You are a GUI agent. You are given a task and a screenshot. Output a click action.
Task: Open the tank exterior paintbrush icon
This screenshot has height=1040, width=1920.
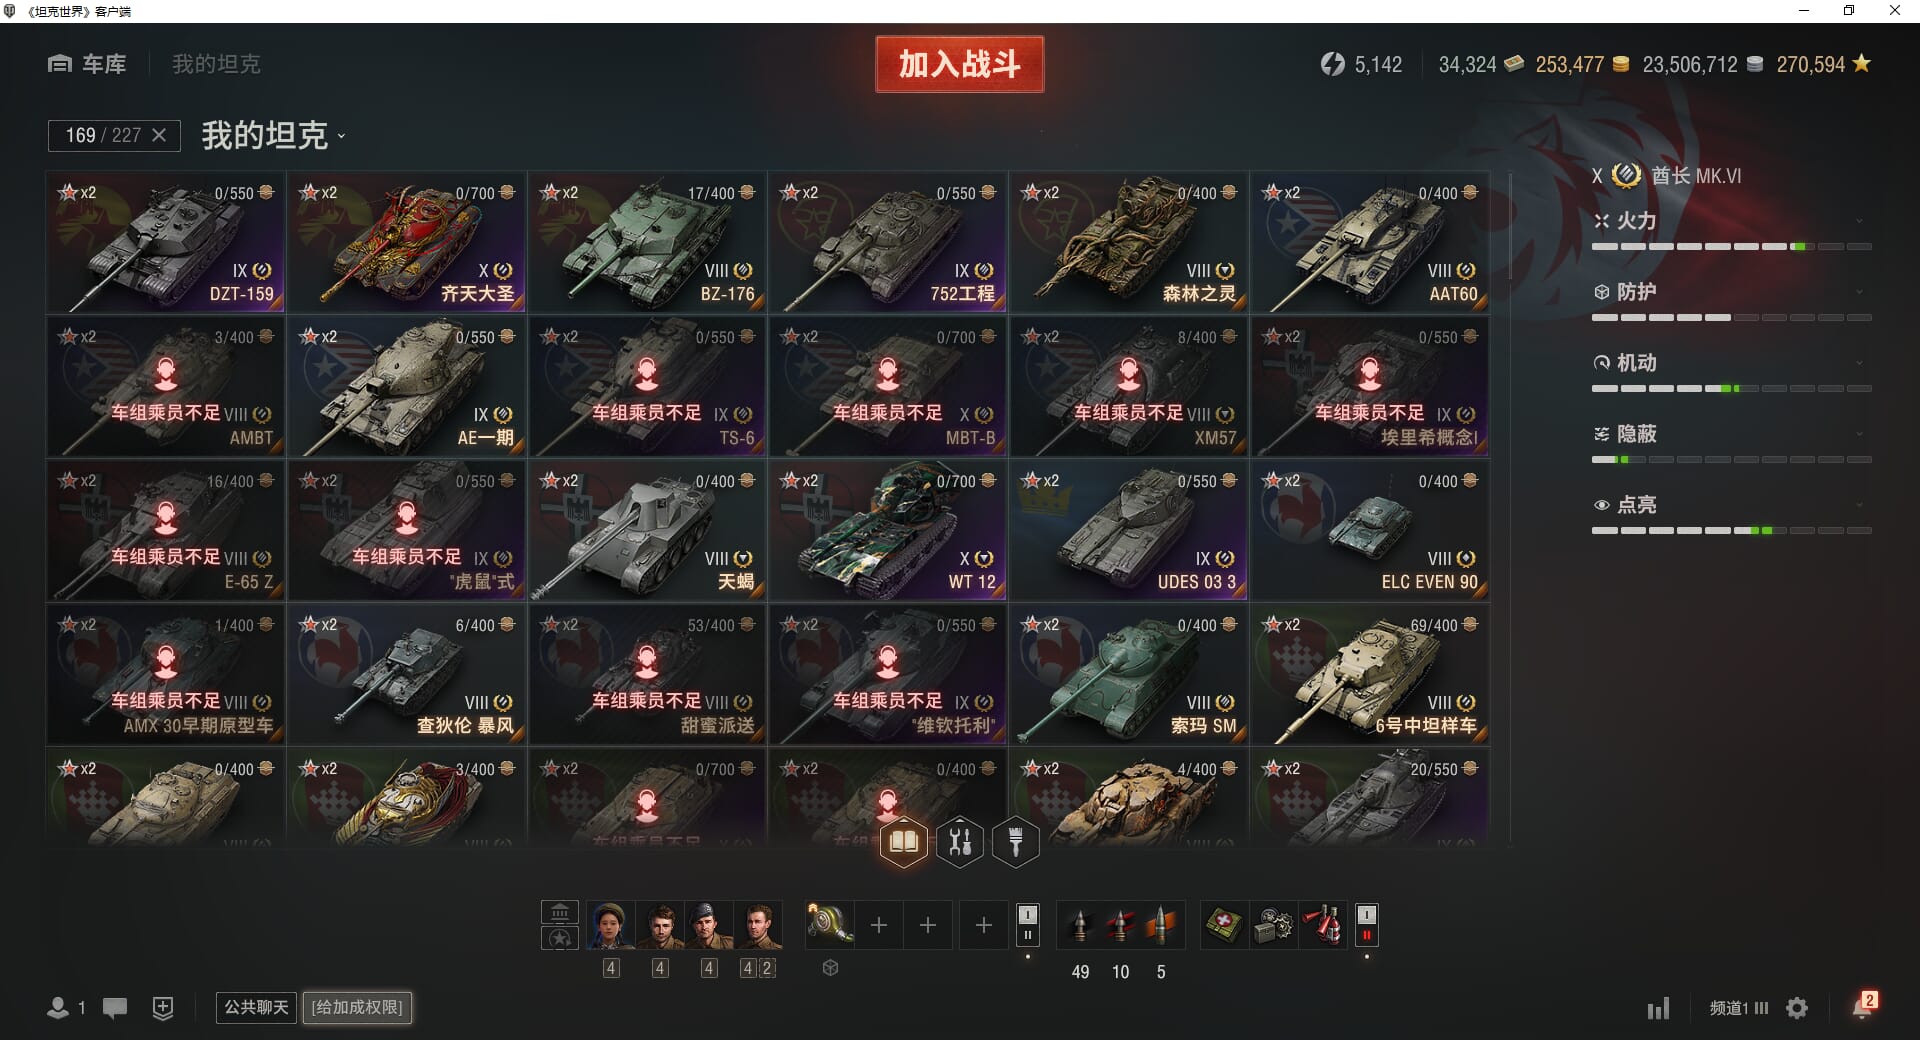click(1016, 842)
